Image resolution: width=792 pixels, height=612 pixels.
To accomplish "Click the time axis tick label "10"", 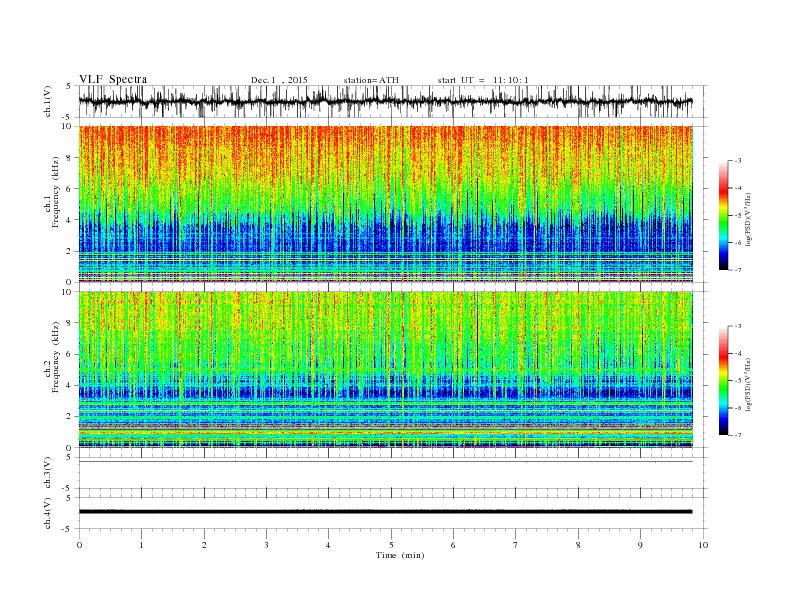I will (x=703, y=545).
